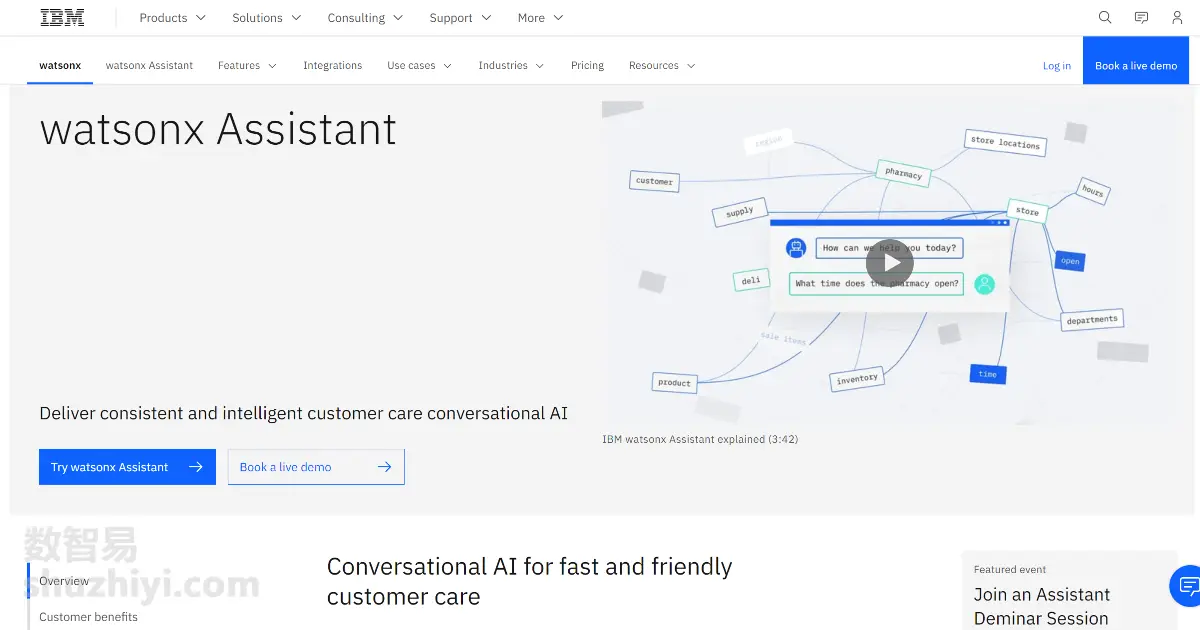Open the Integrations tab

coord(333,65)
